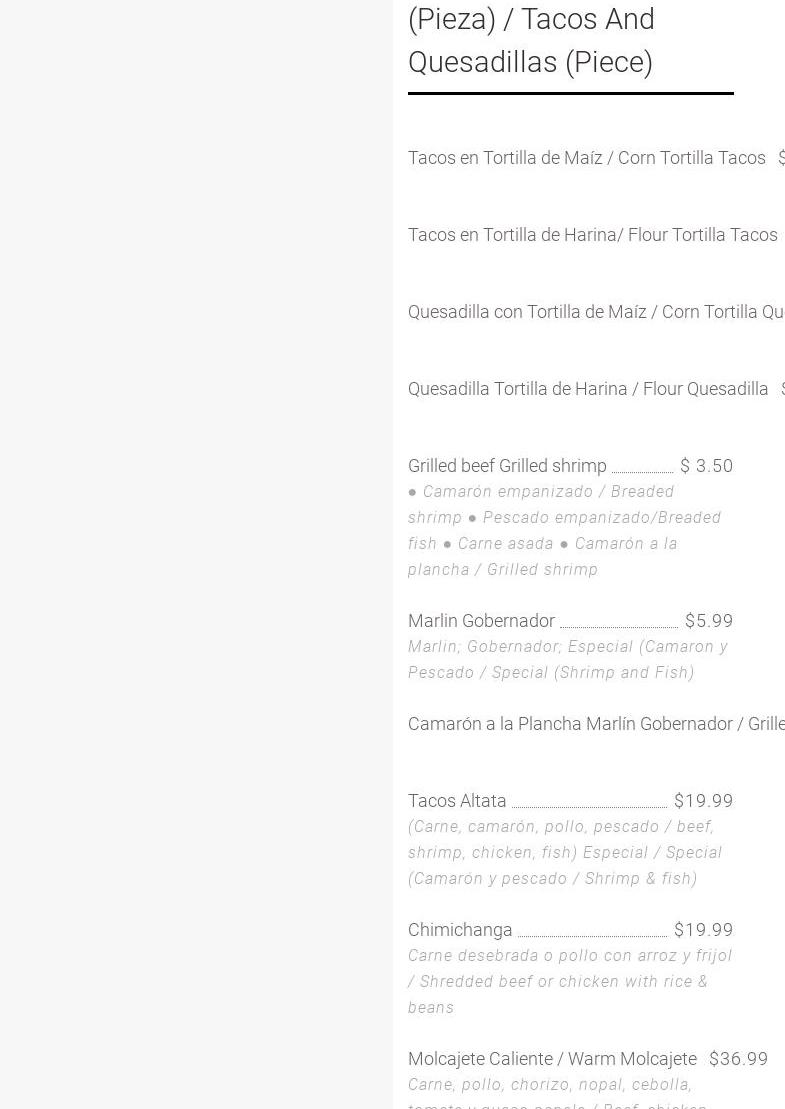
Task: Select Camarón a la Plancha Marlín Gobernador item
Action: 596,724
